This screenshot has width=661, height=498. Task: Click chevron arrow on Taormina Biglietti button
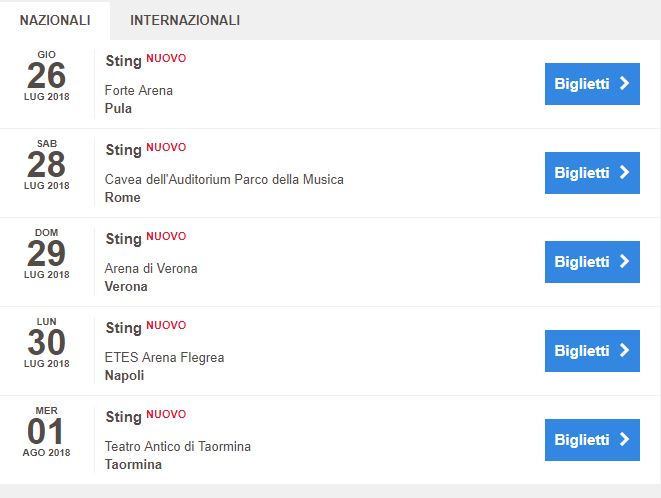click(625, 440)
